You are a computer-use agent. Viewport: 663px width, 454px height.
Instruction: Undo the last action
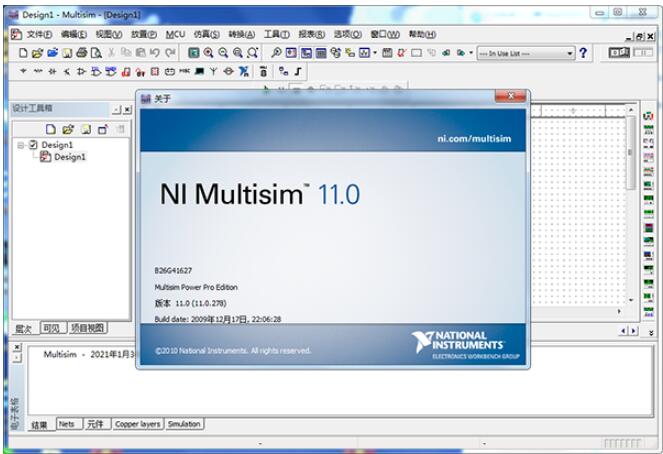155,53
